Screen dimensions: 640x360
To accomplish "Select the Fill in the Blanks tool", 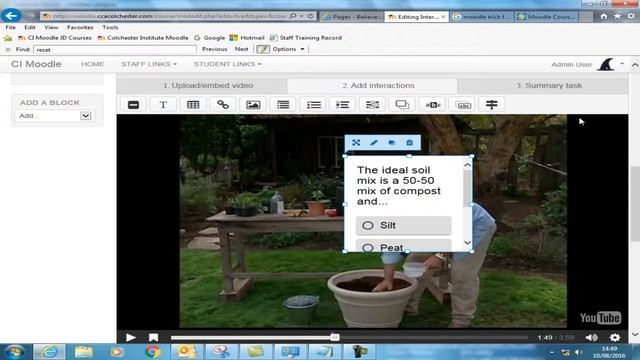I will pyautogui.click(x=372, y=105).
